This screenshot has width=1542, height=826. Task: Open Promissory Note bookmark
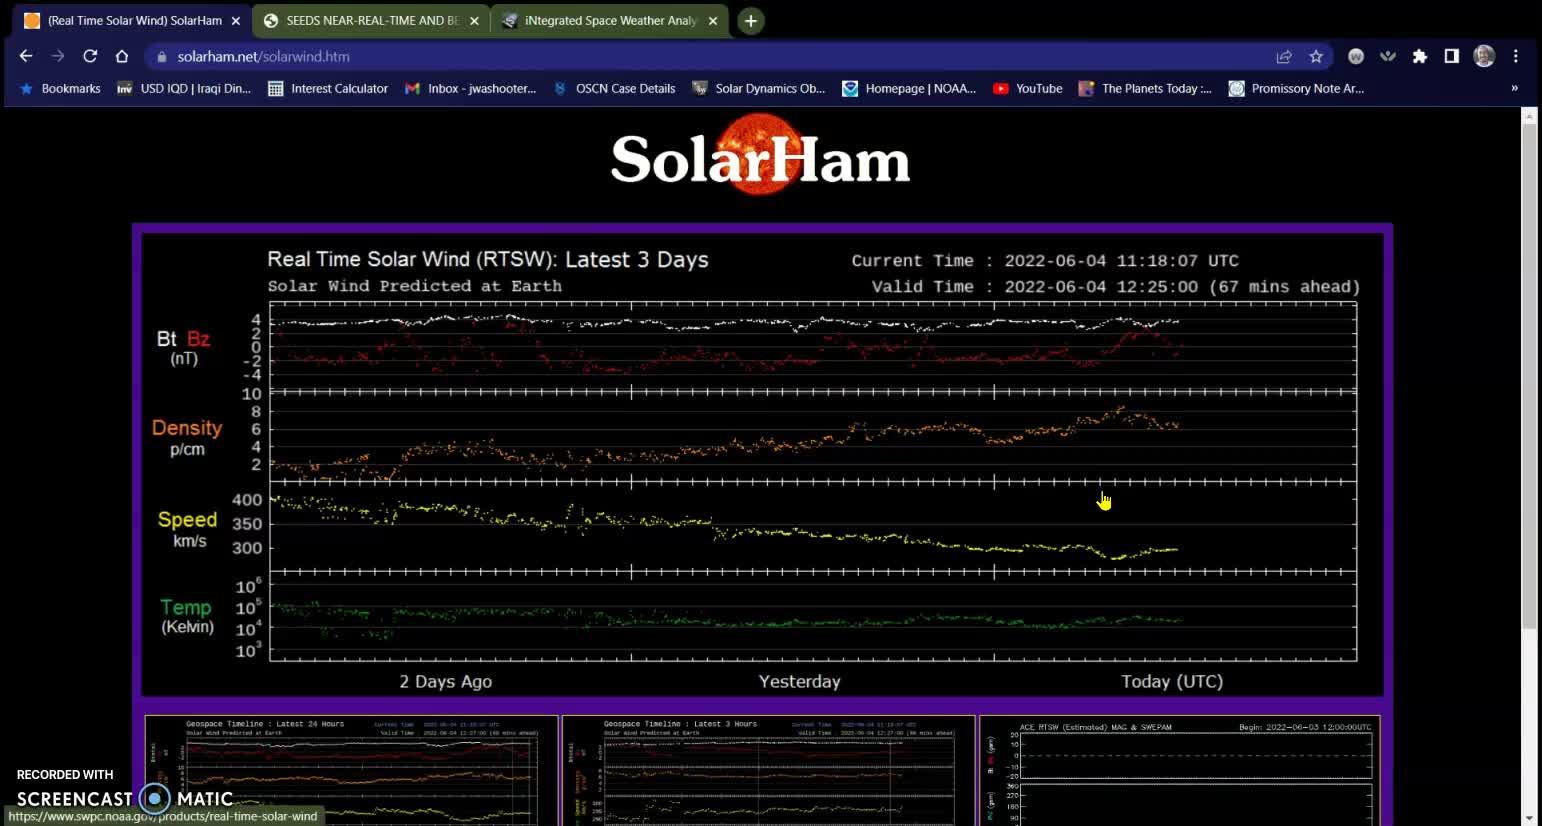pyautogui.click(x=1296, y=88)
